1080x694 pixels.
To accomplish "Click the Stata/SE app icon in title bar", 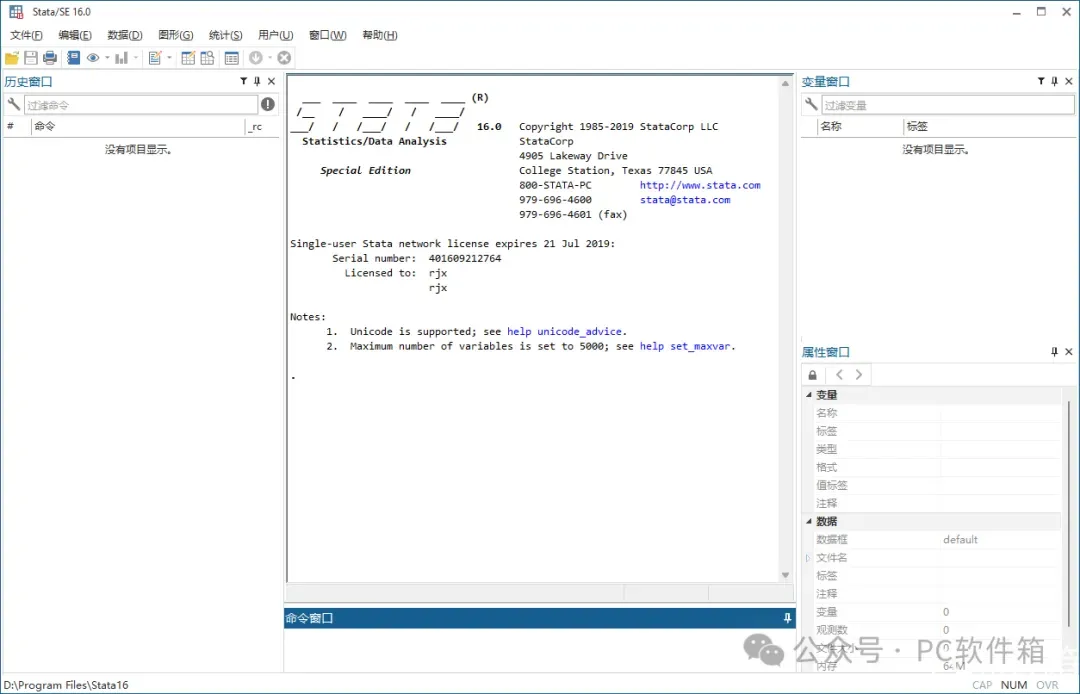I will 16,12.
